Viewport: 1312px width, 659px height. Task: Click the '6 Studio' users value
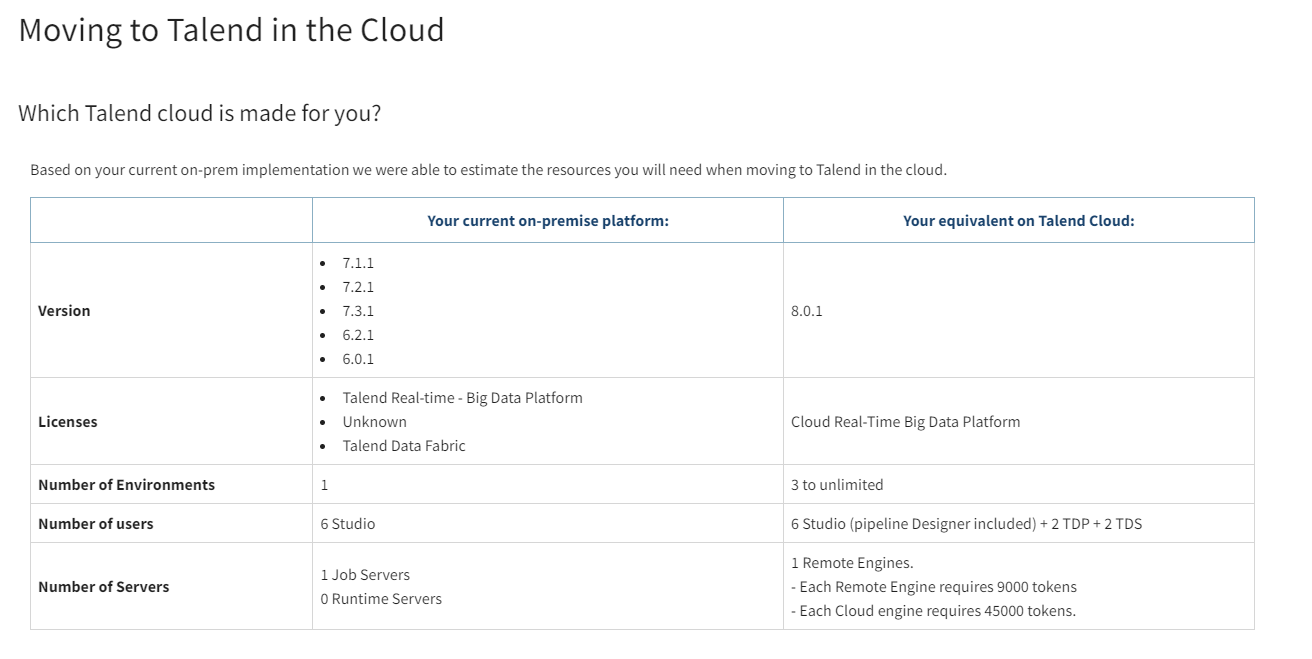(x=347, y=523)
